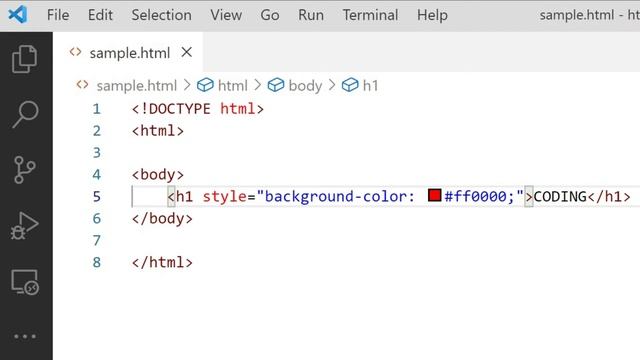The height and width of the screenshot is (360, 640).
Task: Click the CODING heading text on line 5
Action: click(x=560, y=197)
